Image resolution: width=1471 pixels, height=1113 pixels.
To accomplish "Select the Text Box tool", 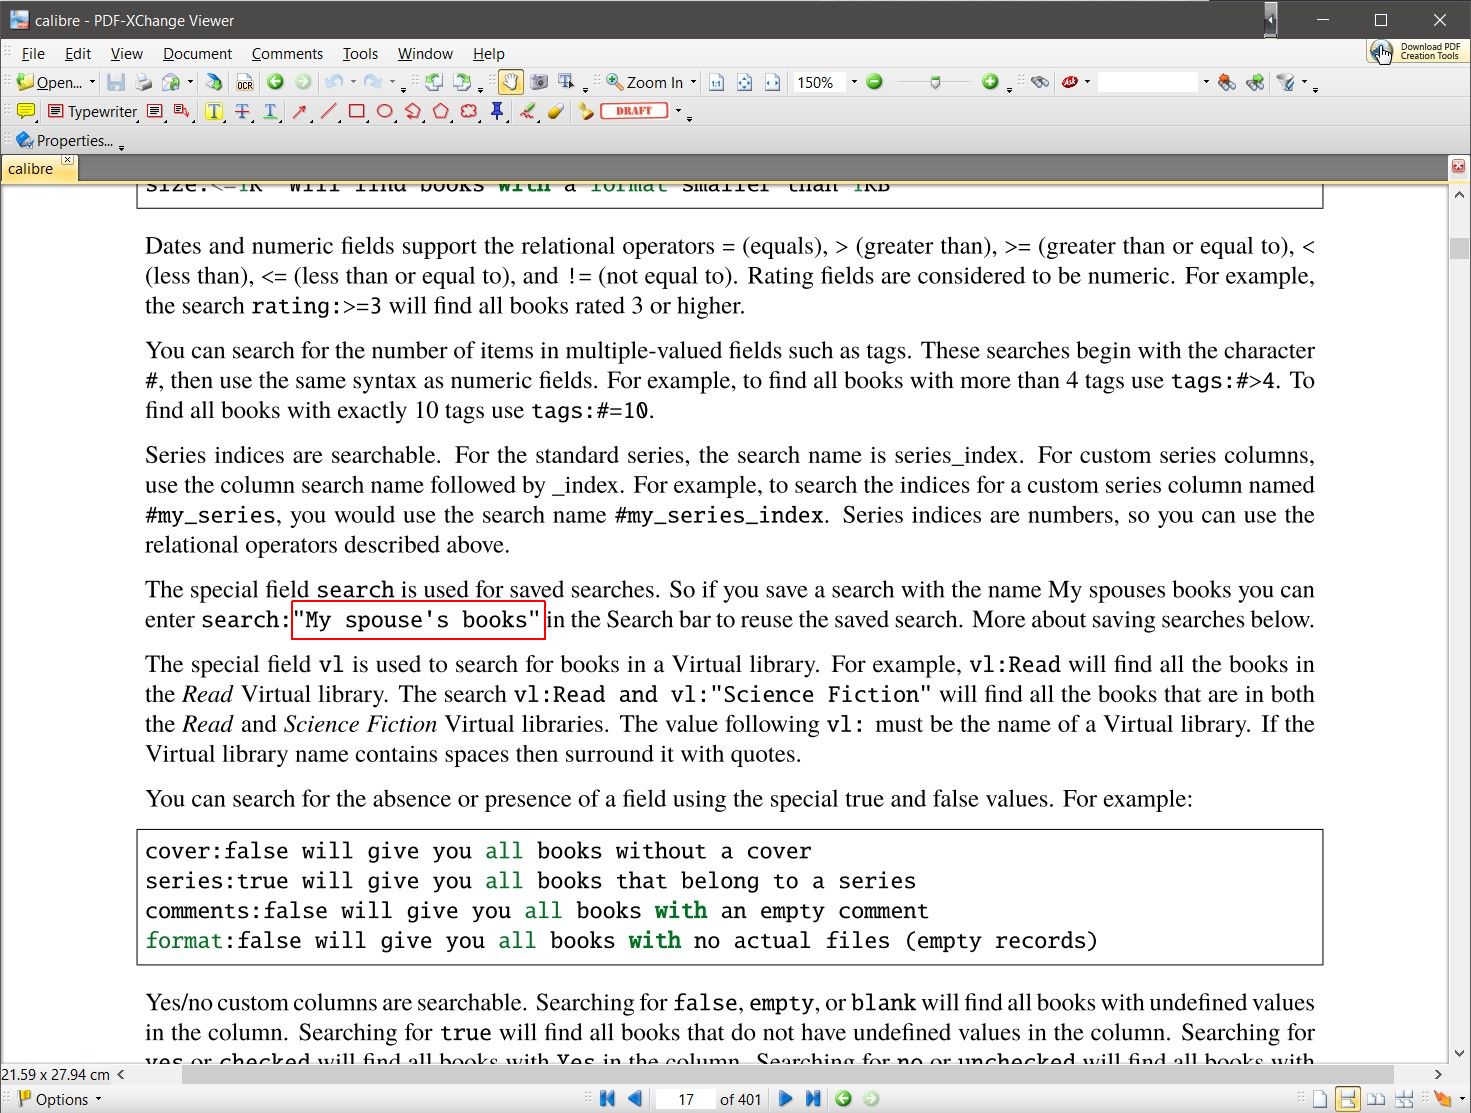I will 155,111.
